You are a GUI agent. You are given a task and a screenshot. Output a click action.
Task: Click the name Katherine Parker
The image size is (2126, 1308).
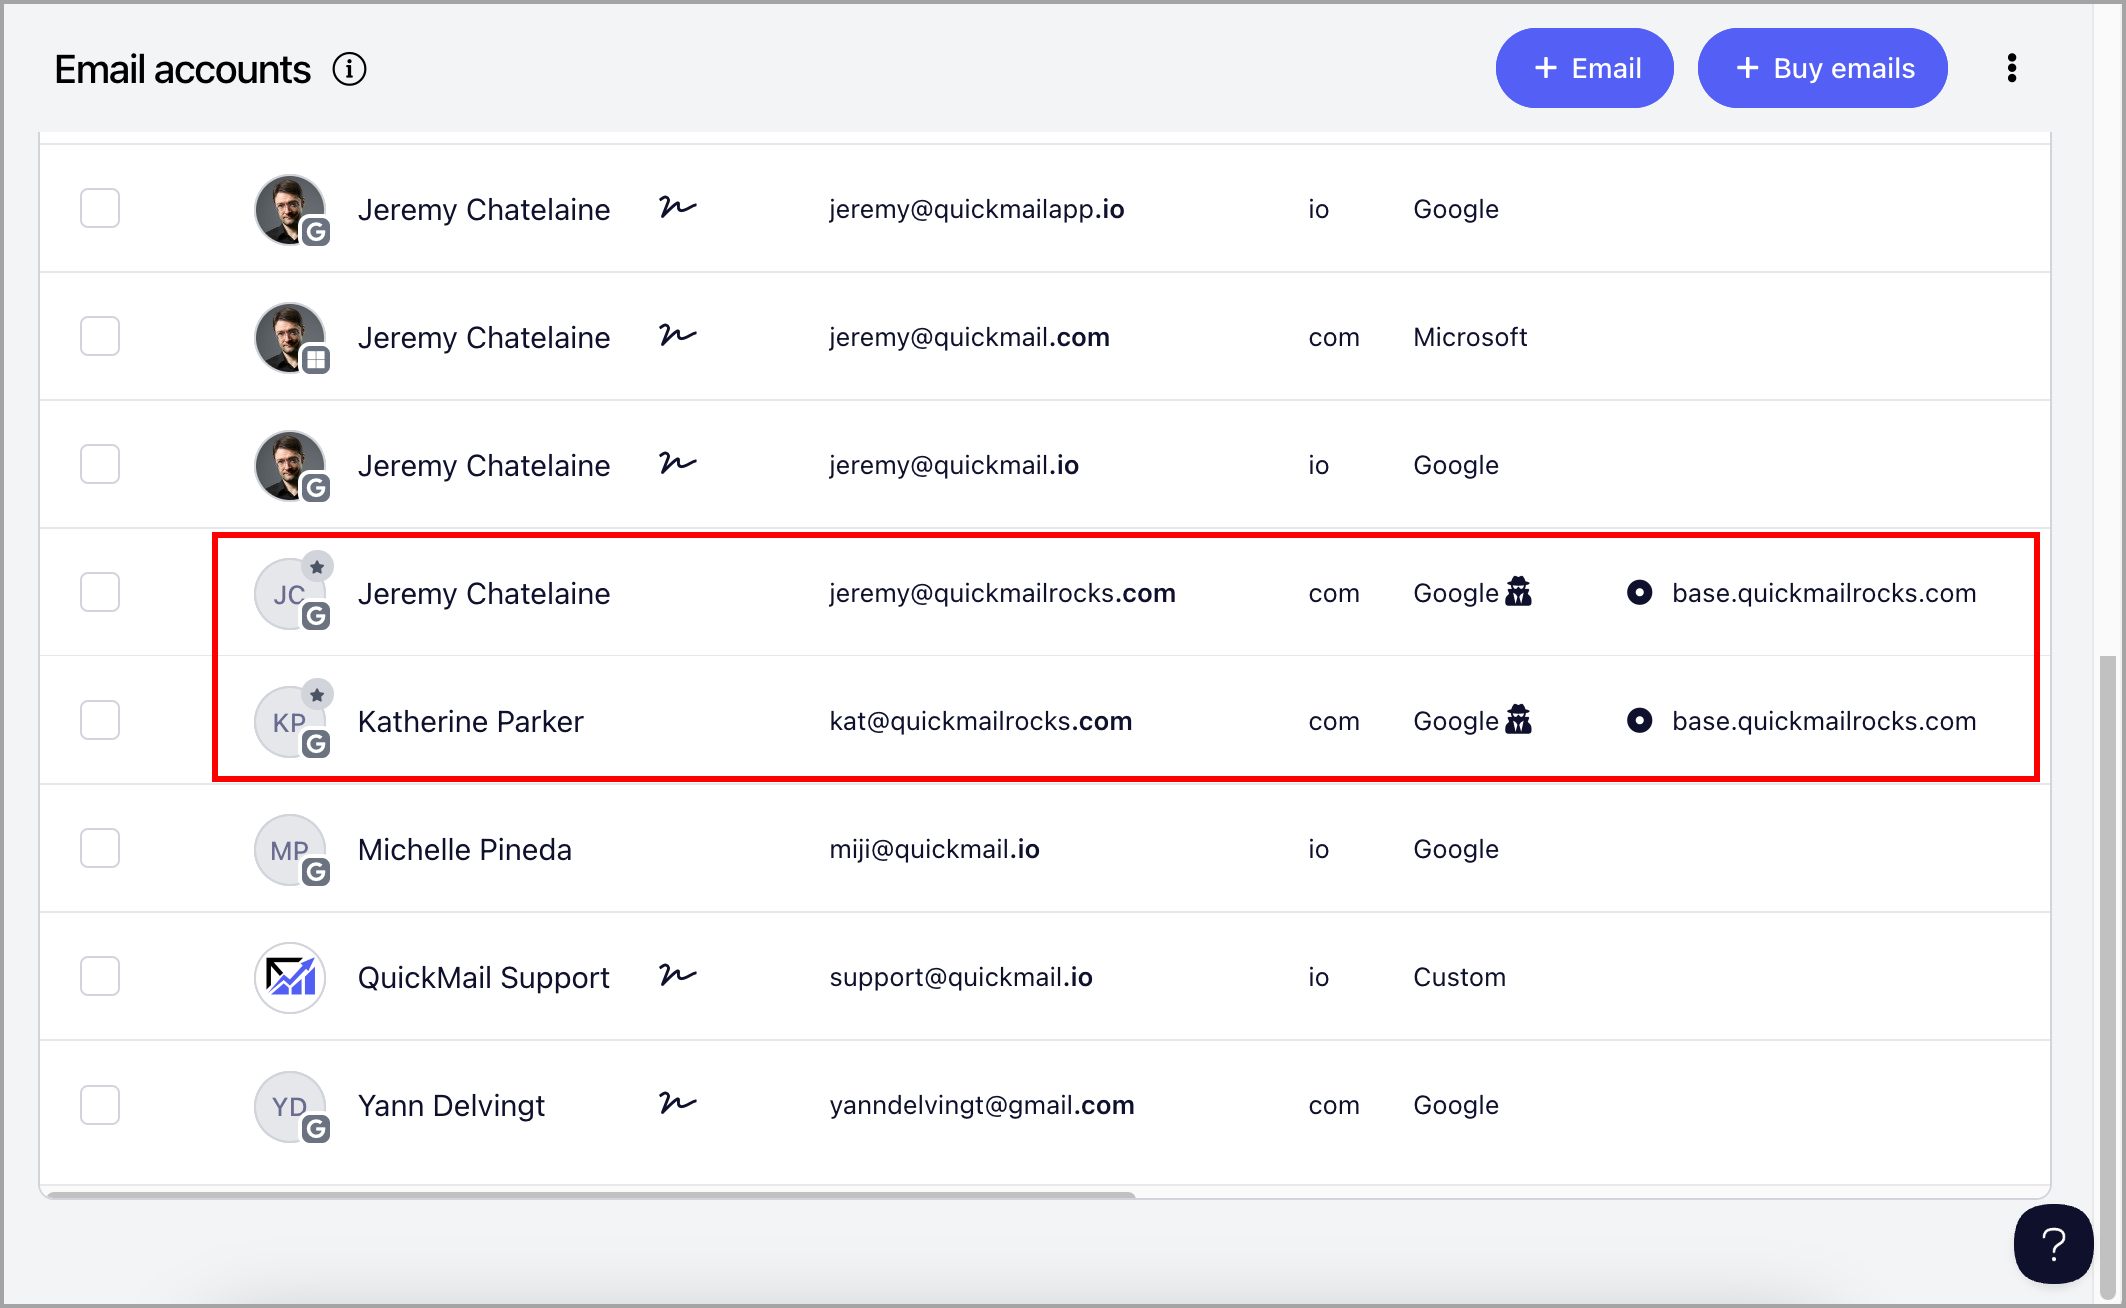point(470,721)
